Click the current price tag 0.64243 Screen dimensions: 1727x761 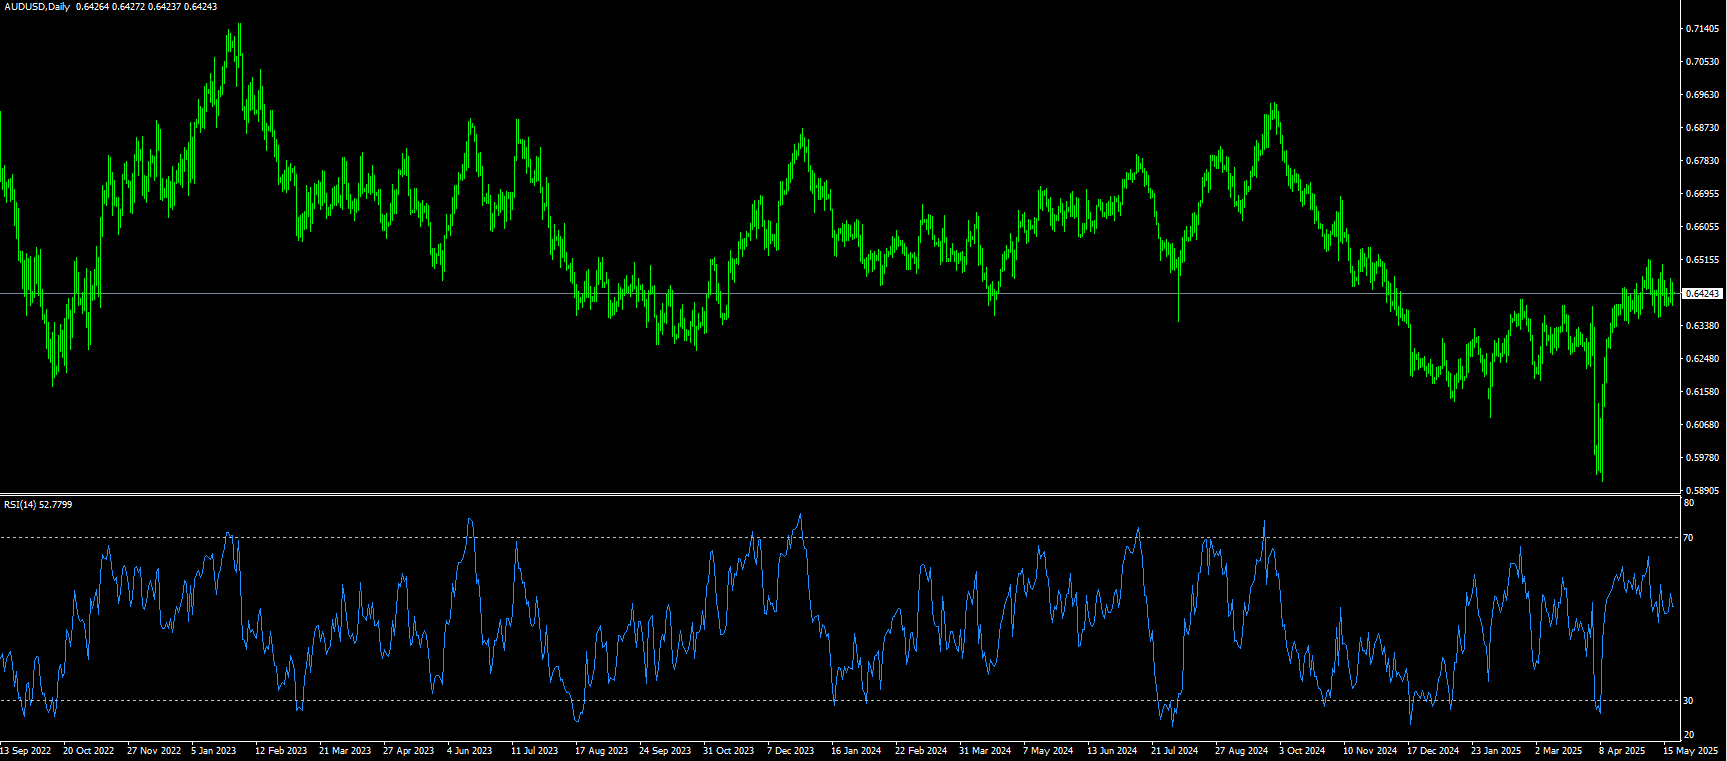pyautogui.click(x=1703, y=294)
